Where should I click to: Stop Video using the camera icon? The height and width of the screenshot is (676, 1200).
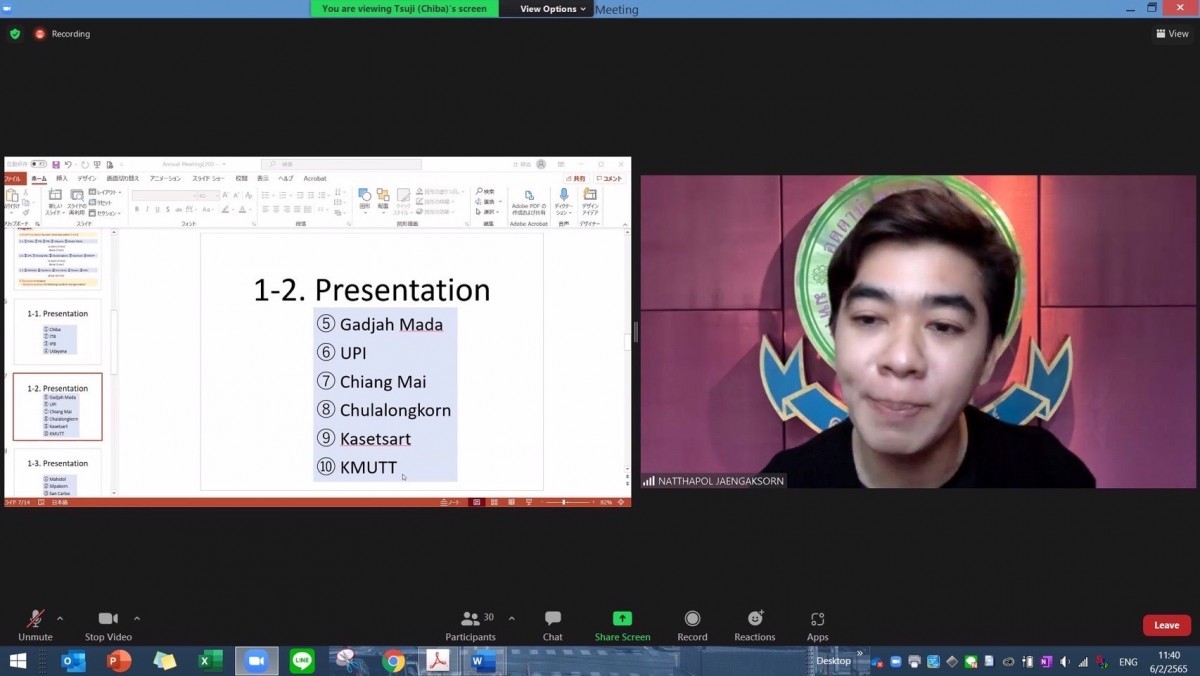(108, 619)
